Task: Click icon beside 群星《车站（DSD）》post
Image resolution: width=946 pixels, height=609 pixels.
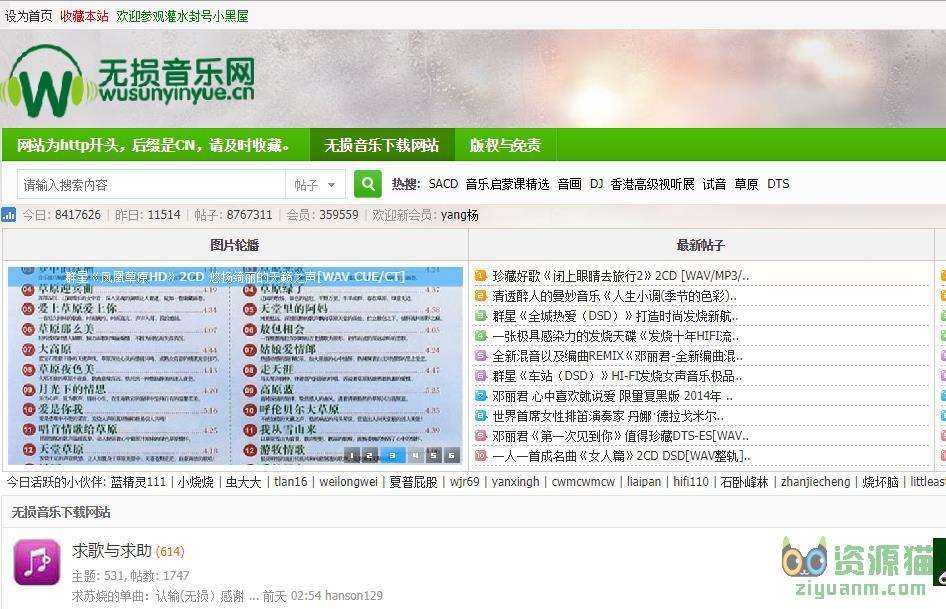Action: (x=480, y=375)
